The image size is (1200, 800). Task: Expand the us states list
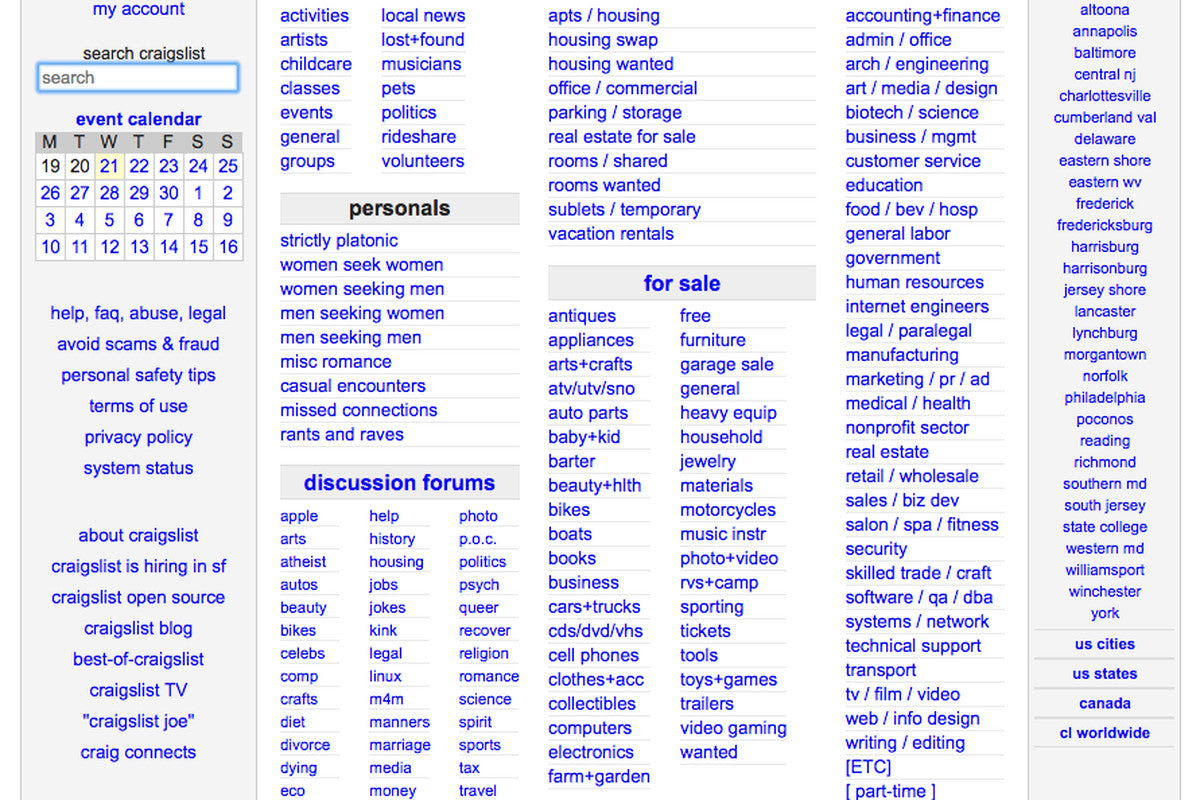click(x=1105, y=674)
